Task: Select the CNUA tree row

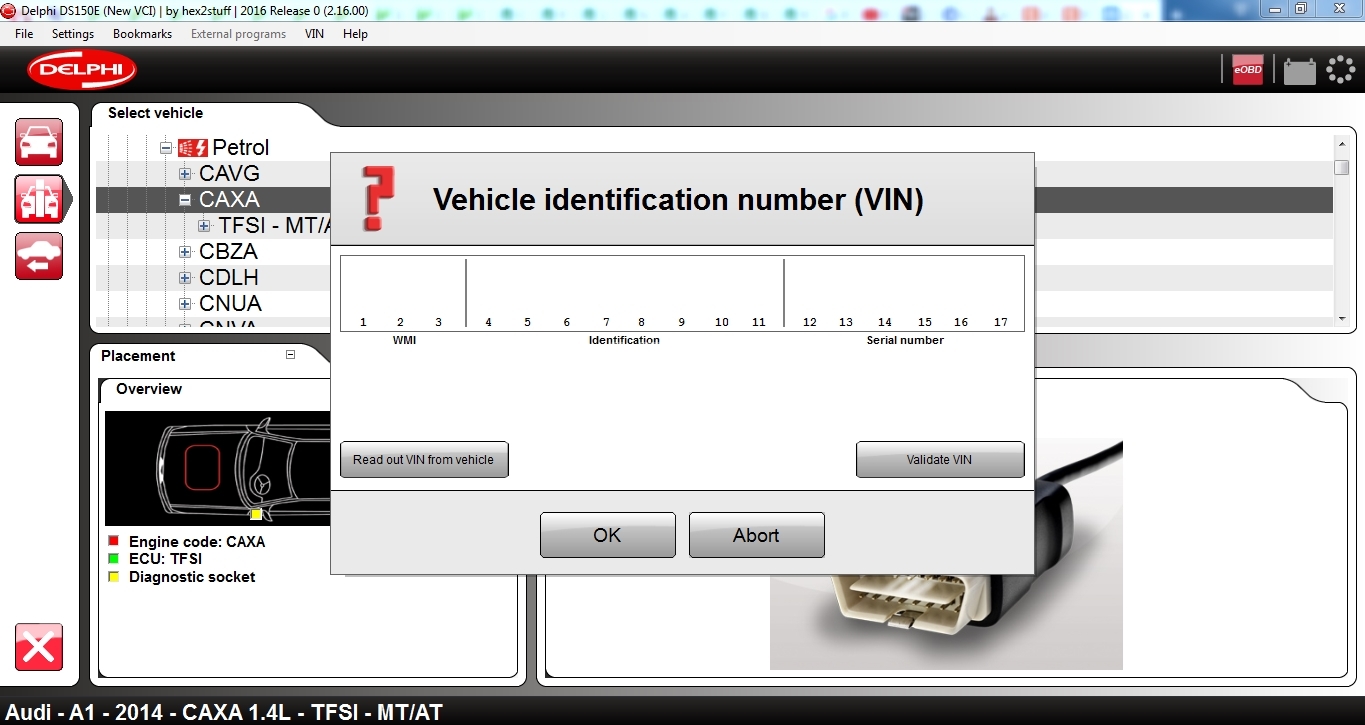Action: [x=230, y=304]
